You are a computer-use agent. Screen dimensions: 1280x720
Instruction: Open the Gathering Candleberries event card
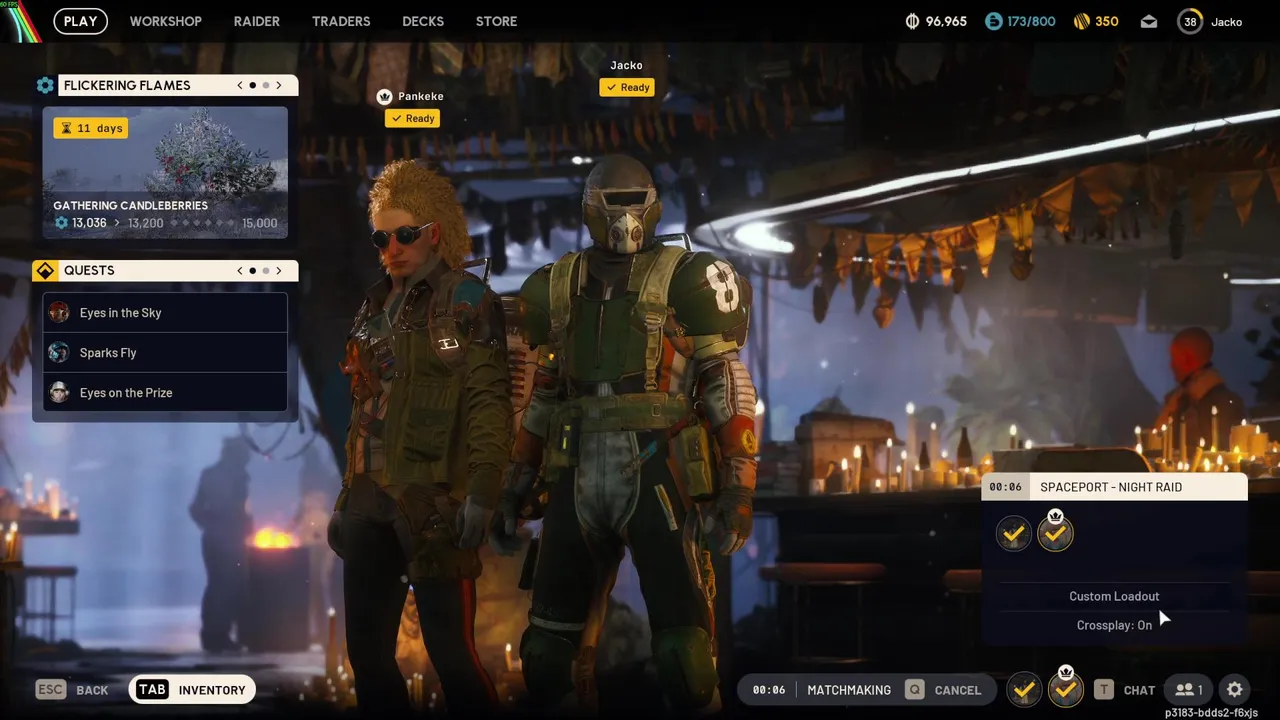(x=165, y=173)
